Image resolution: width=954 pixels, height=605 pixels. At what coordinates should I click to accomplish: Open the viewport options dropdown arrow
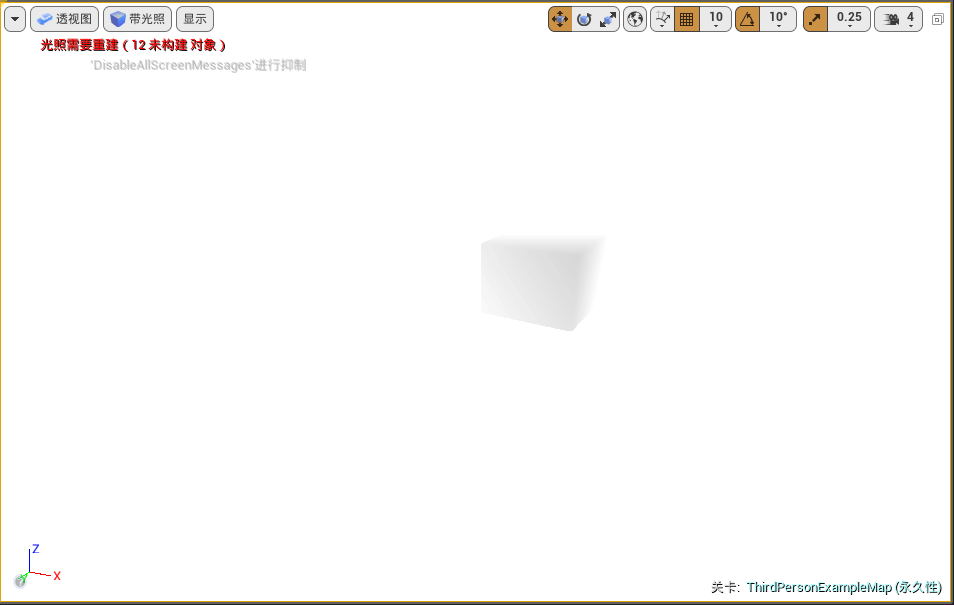[x=15, y=19]
